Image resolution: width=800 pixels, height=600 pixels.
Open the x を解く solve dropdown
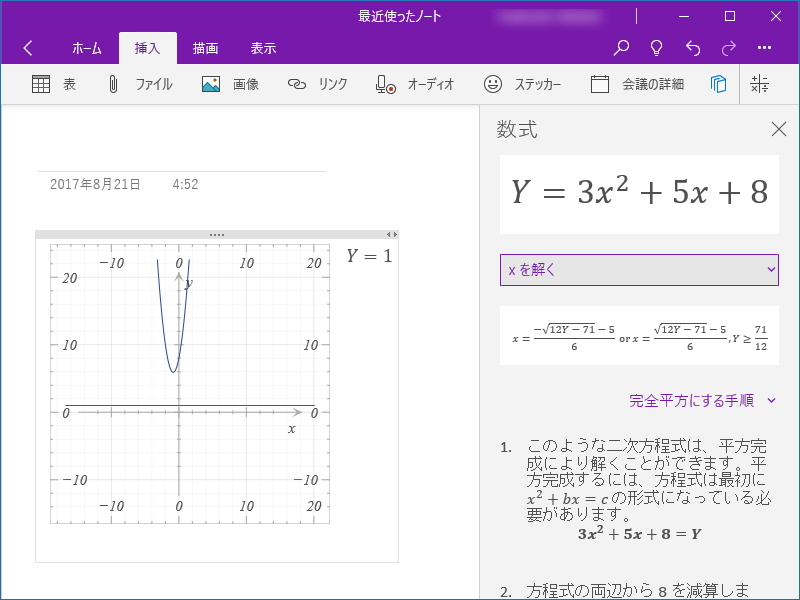tap(639, 270)
